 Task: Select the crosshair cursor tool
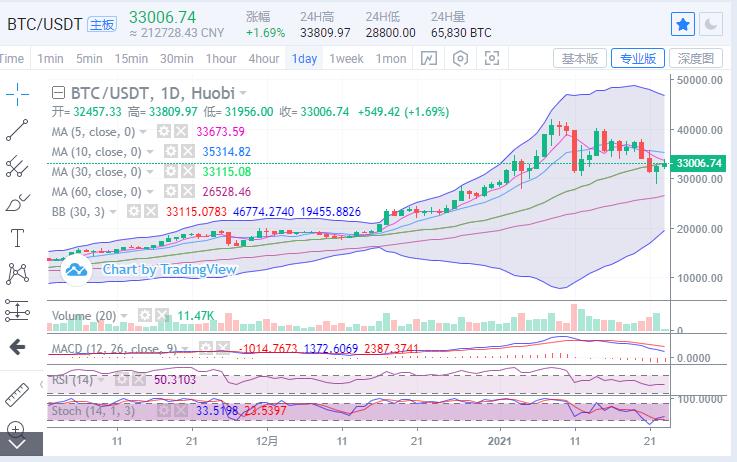(17, 94)
